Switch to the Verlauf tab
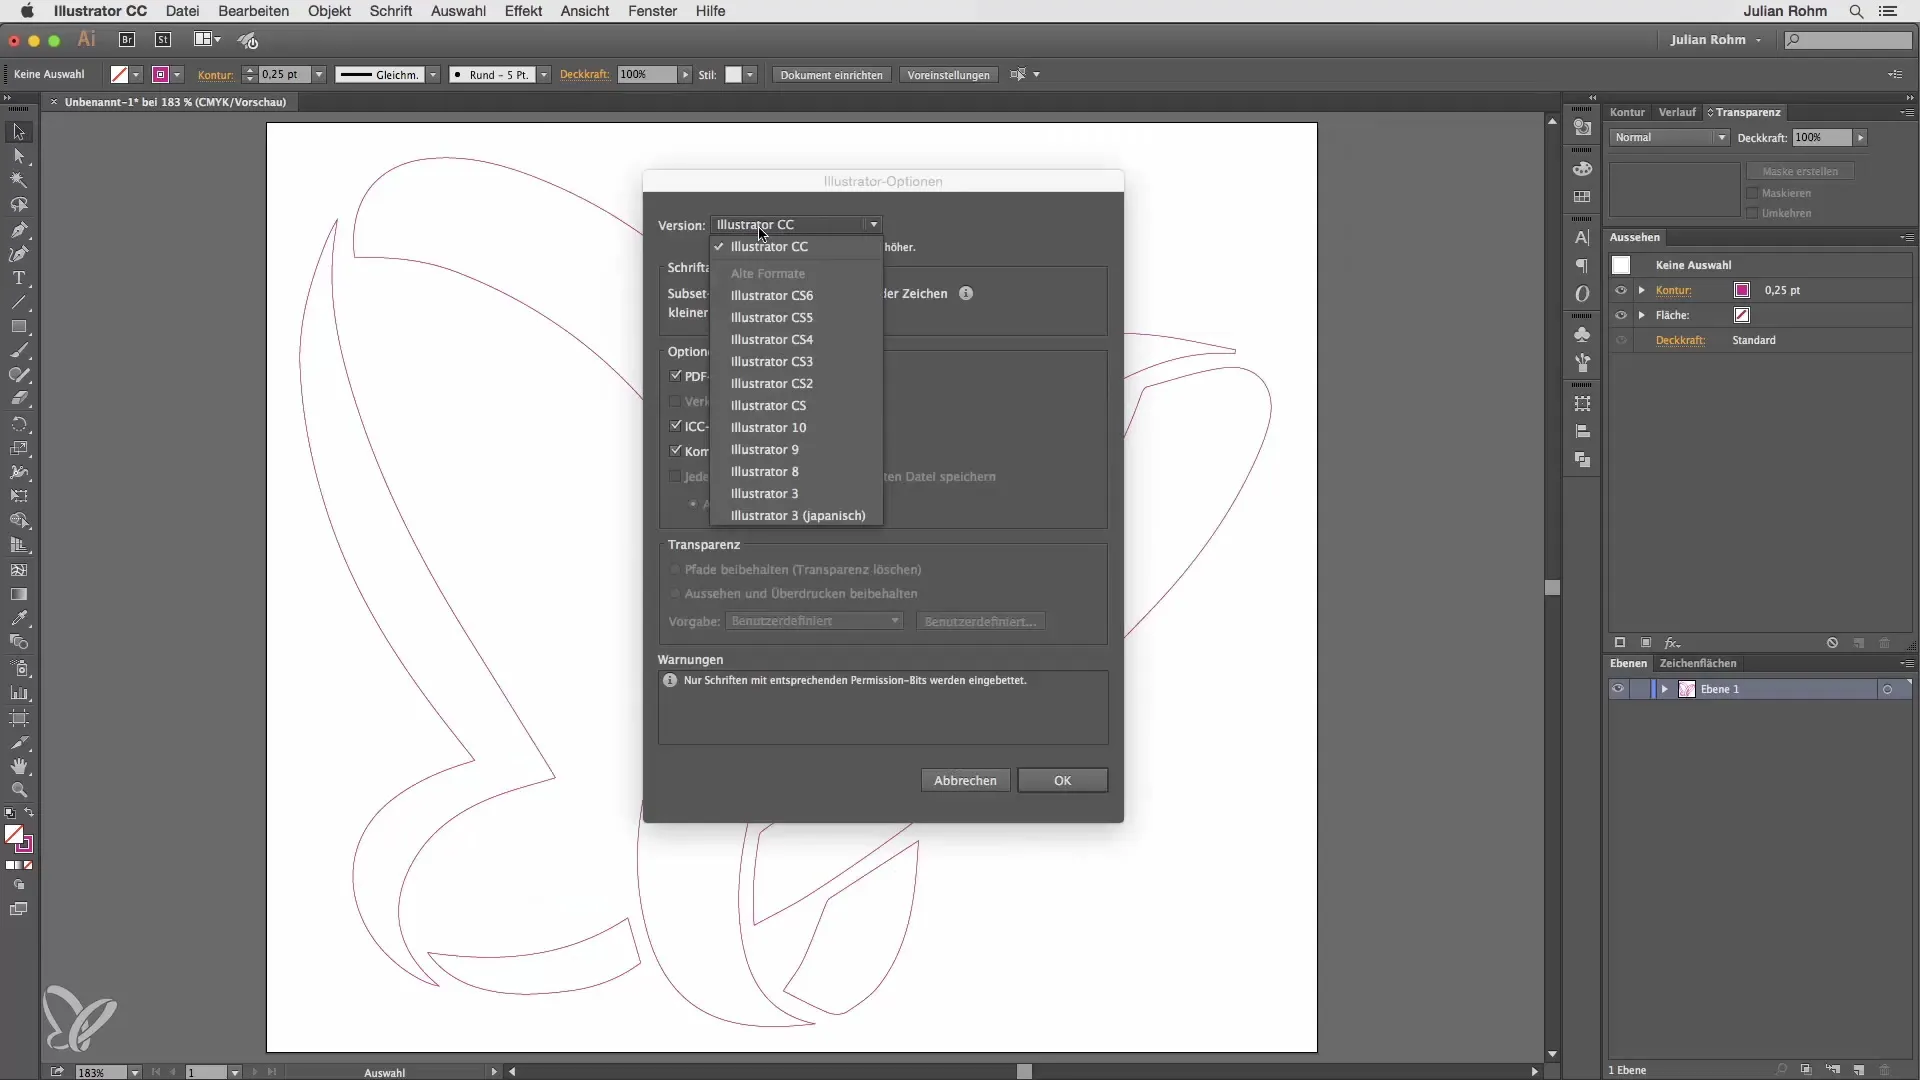1920x1080 pixels. [1677, 112]
